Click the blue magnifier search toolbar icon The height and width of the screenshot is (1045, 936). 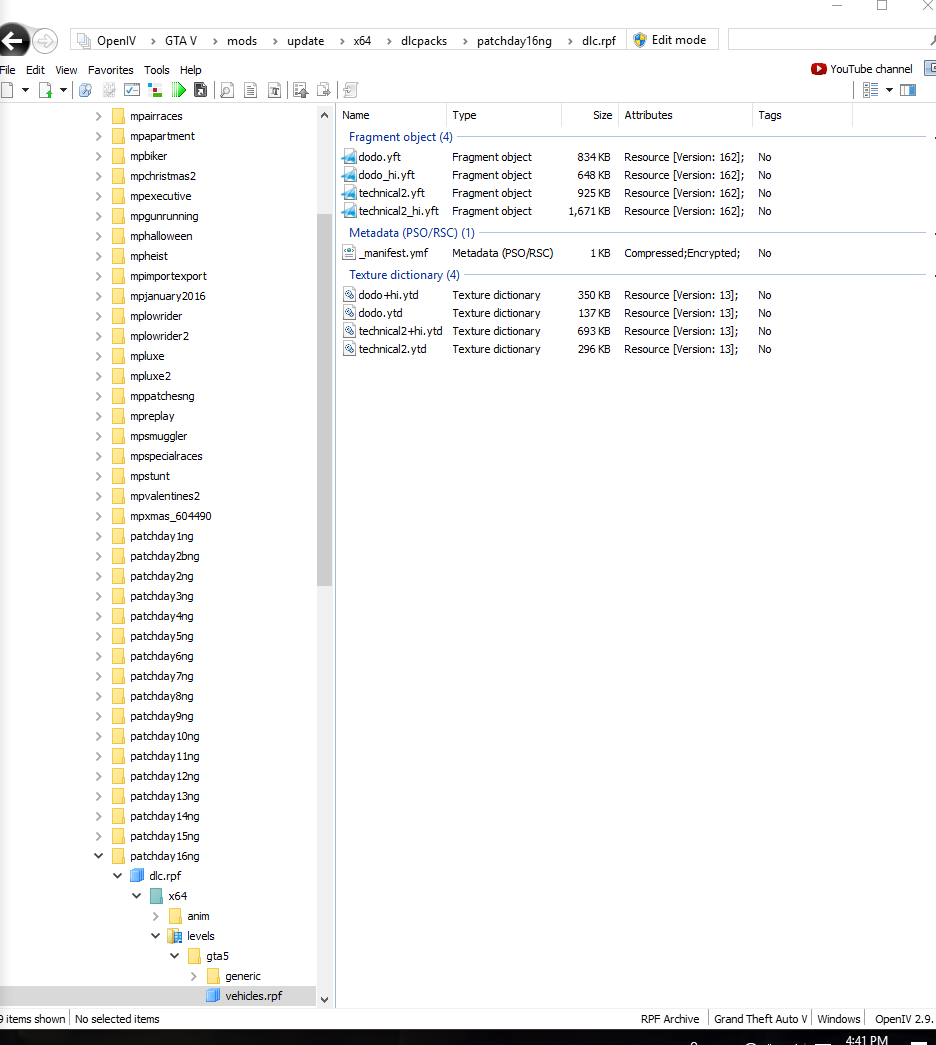click(x=85, y=90)
